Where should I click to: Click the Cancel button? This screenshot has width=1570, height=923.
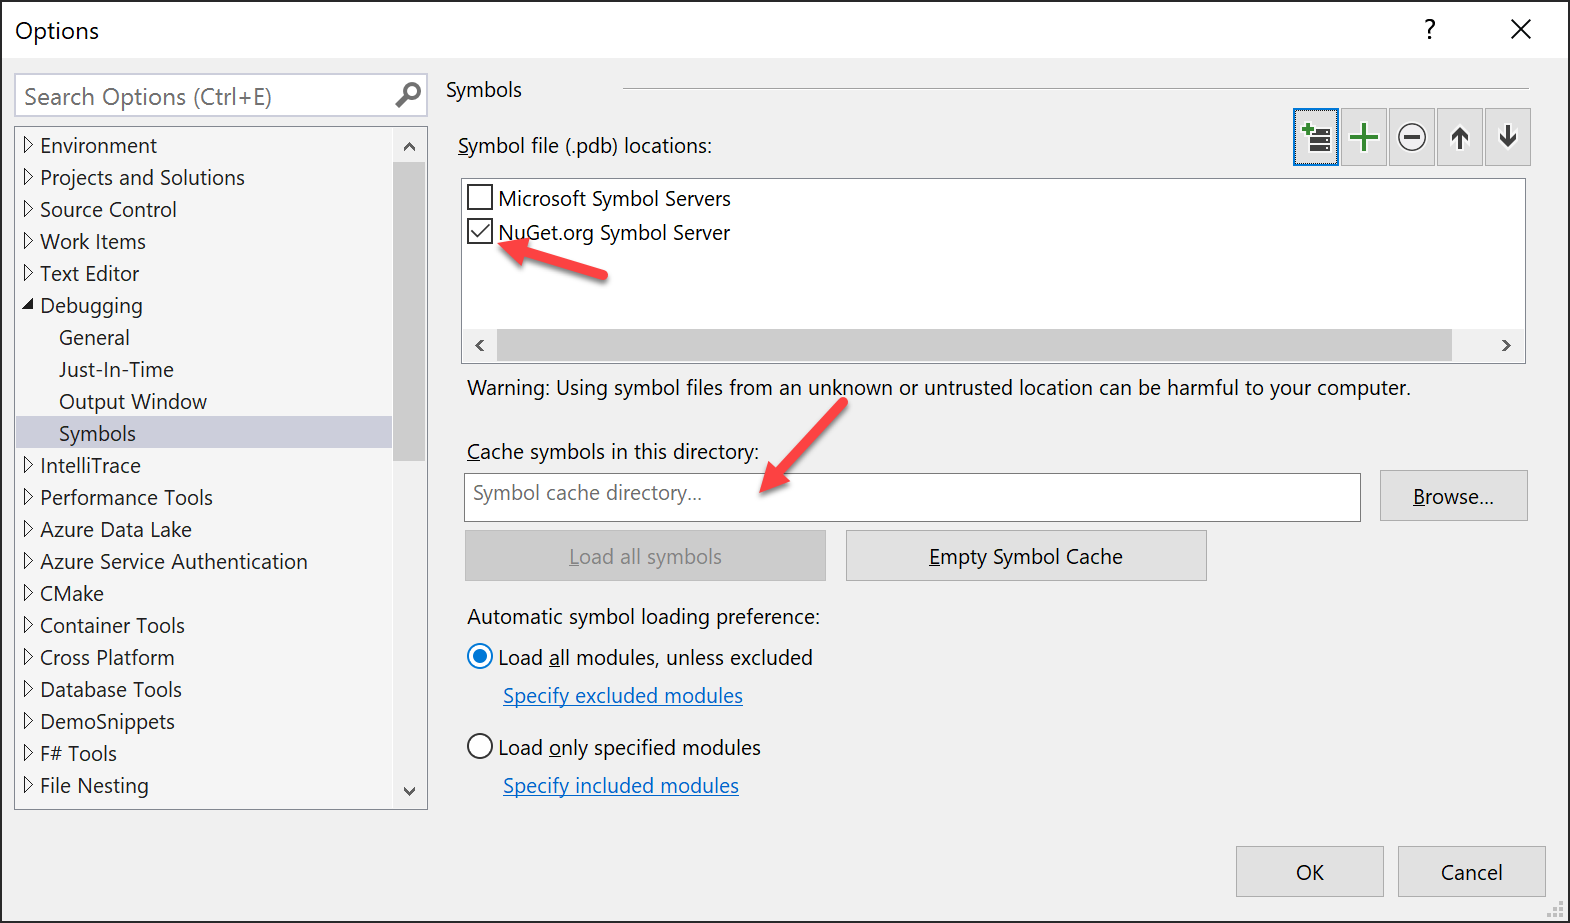1471,872
